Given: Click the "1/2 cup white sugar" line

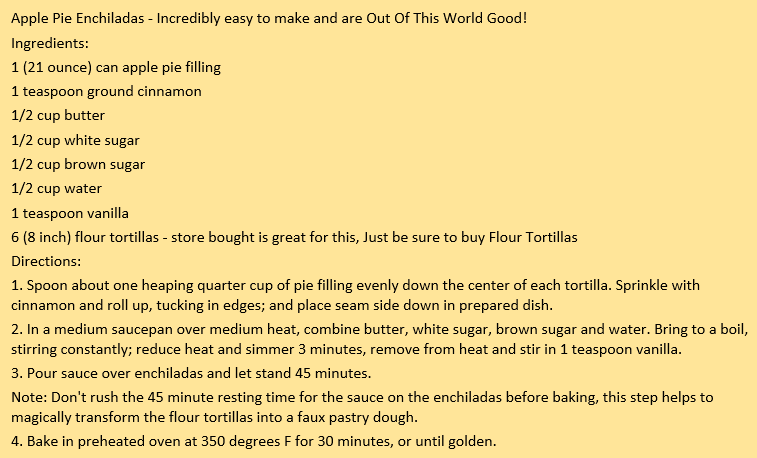Looking at the screenshot, I should coord(75,140).
